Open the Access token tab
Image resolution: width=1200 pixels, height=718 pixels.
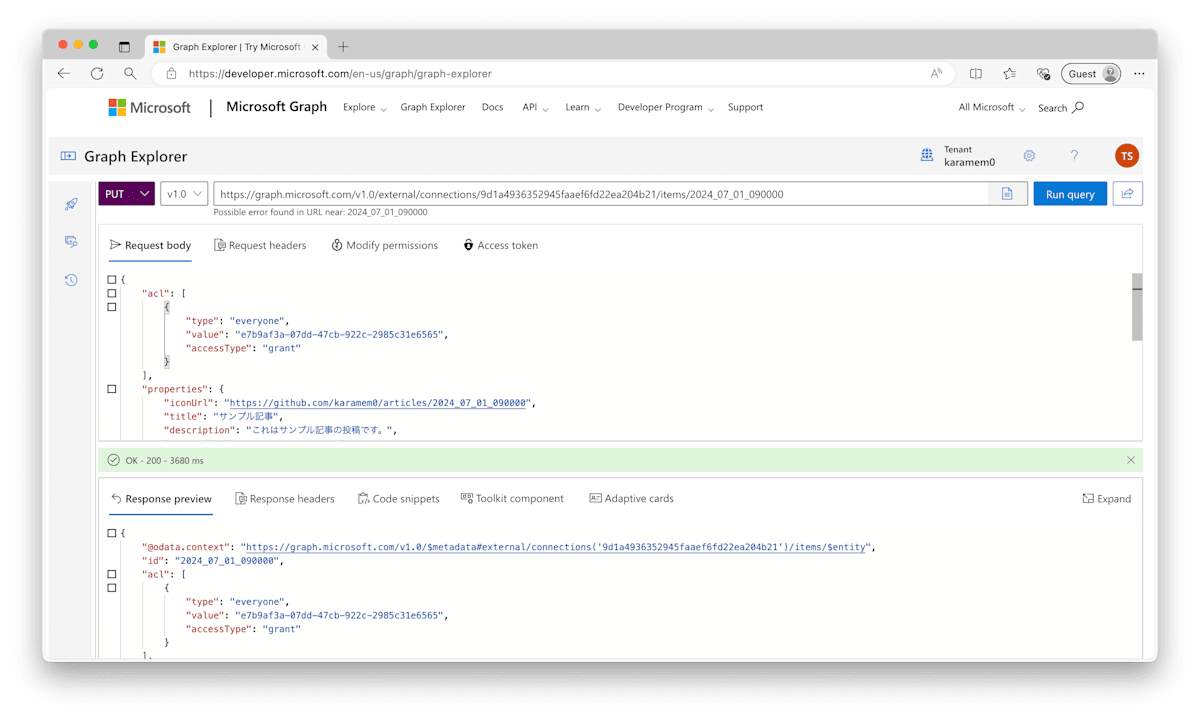click(x=500, y=245)
